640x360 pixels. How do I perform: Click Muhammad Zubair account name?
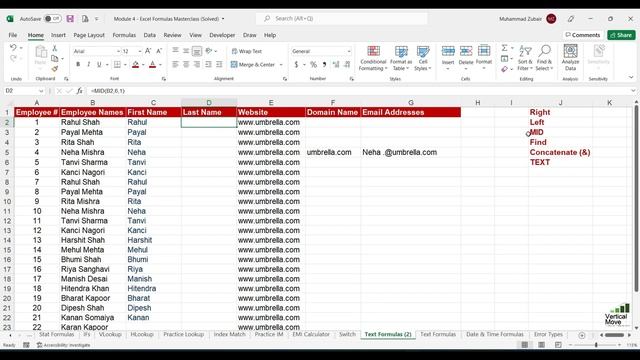click(520, 19)
